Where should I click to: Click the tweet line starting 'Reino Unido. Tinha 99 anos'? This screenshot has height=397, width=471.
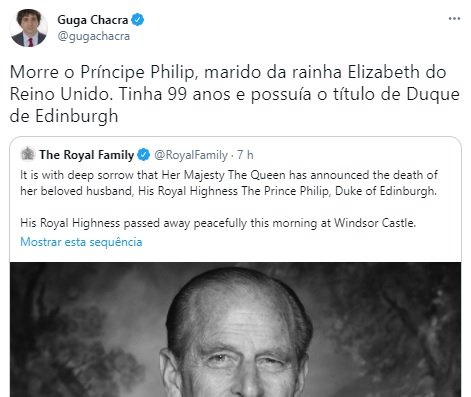click(235, 94)
